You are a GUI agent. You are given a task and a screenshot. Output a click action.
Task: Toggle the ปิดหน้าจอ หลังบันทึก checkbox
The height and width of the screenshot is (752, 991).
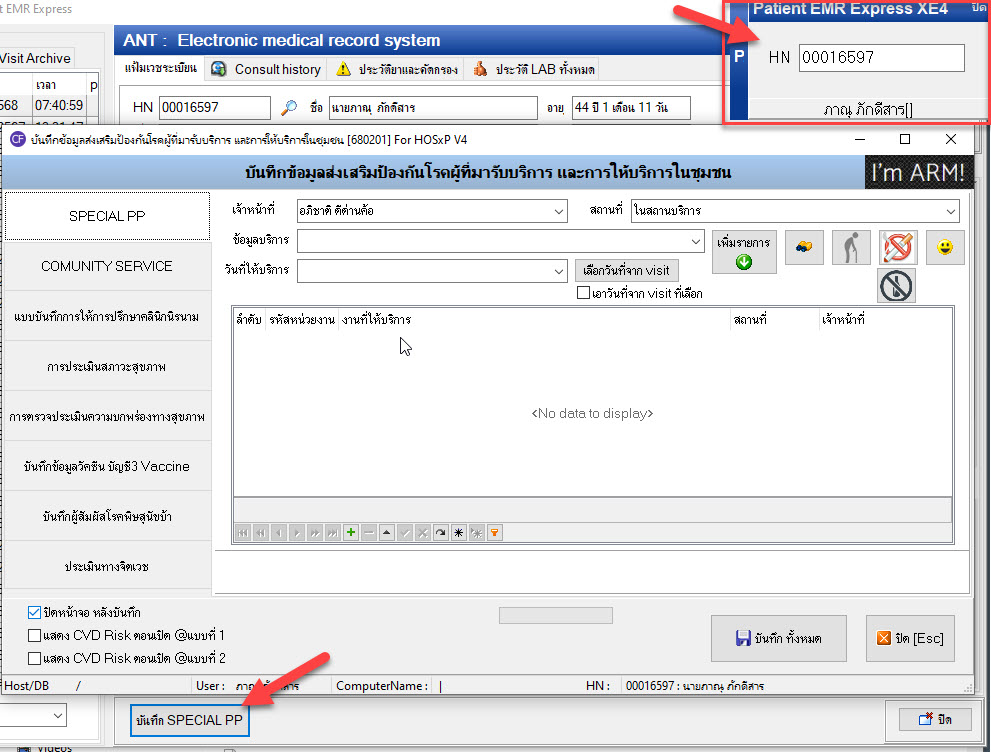(35, 611)
